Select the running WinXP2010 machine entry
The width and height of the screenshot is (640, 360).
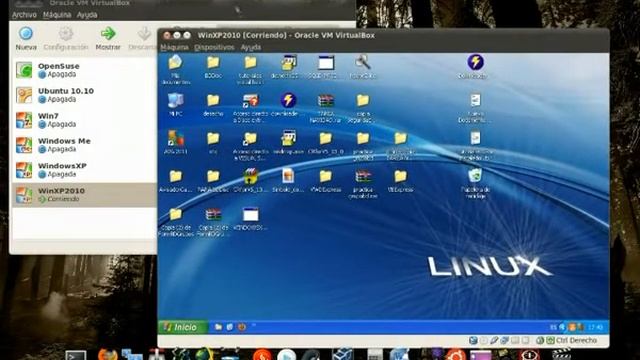(x=84, y=195)
